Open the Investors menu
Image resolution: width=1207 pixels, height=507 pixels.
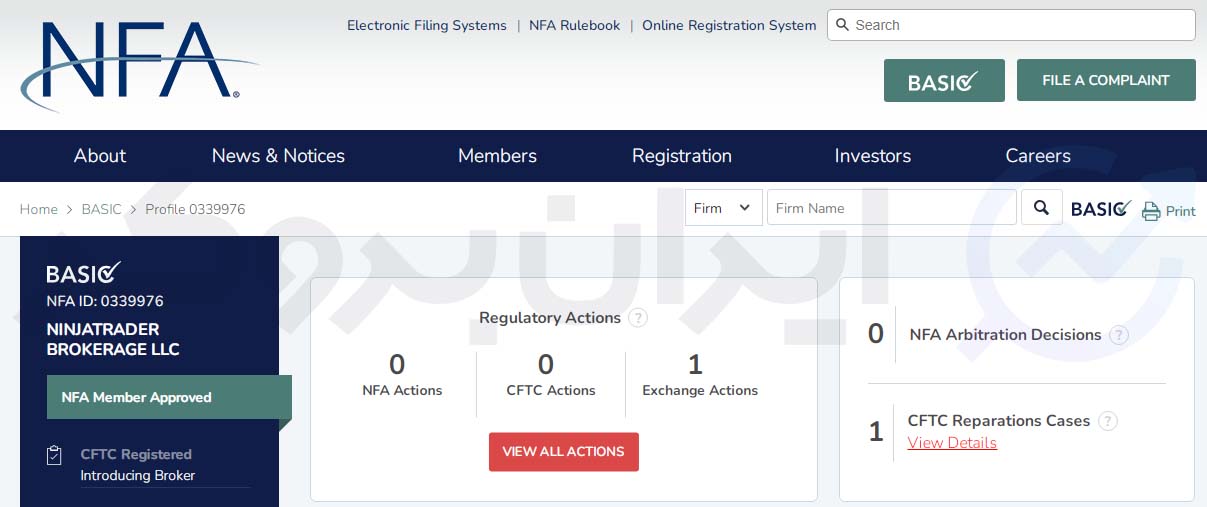[873, 156]
